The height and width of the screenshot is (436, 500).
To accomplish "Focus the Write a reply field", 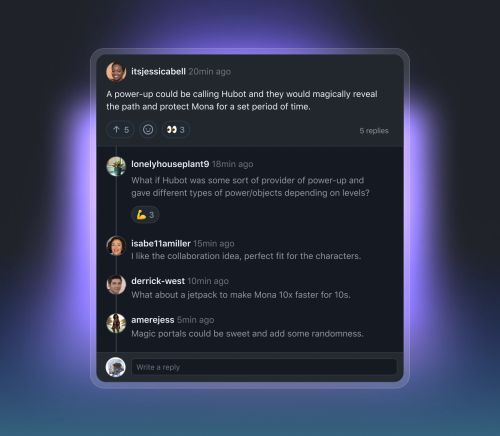I will pyautogui.click(x=264, y=367).
